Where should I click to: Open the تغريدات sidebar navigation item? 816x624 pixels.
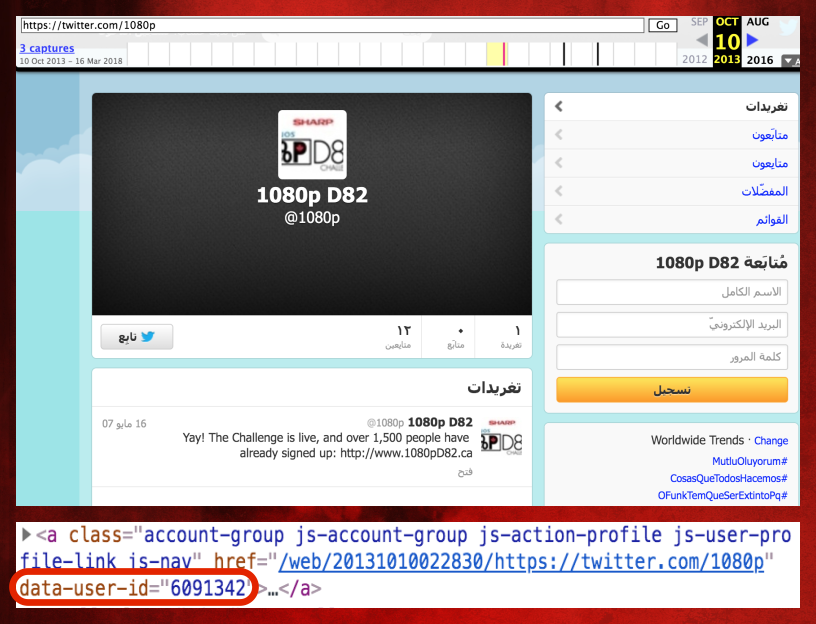click(671, 107)
